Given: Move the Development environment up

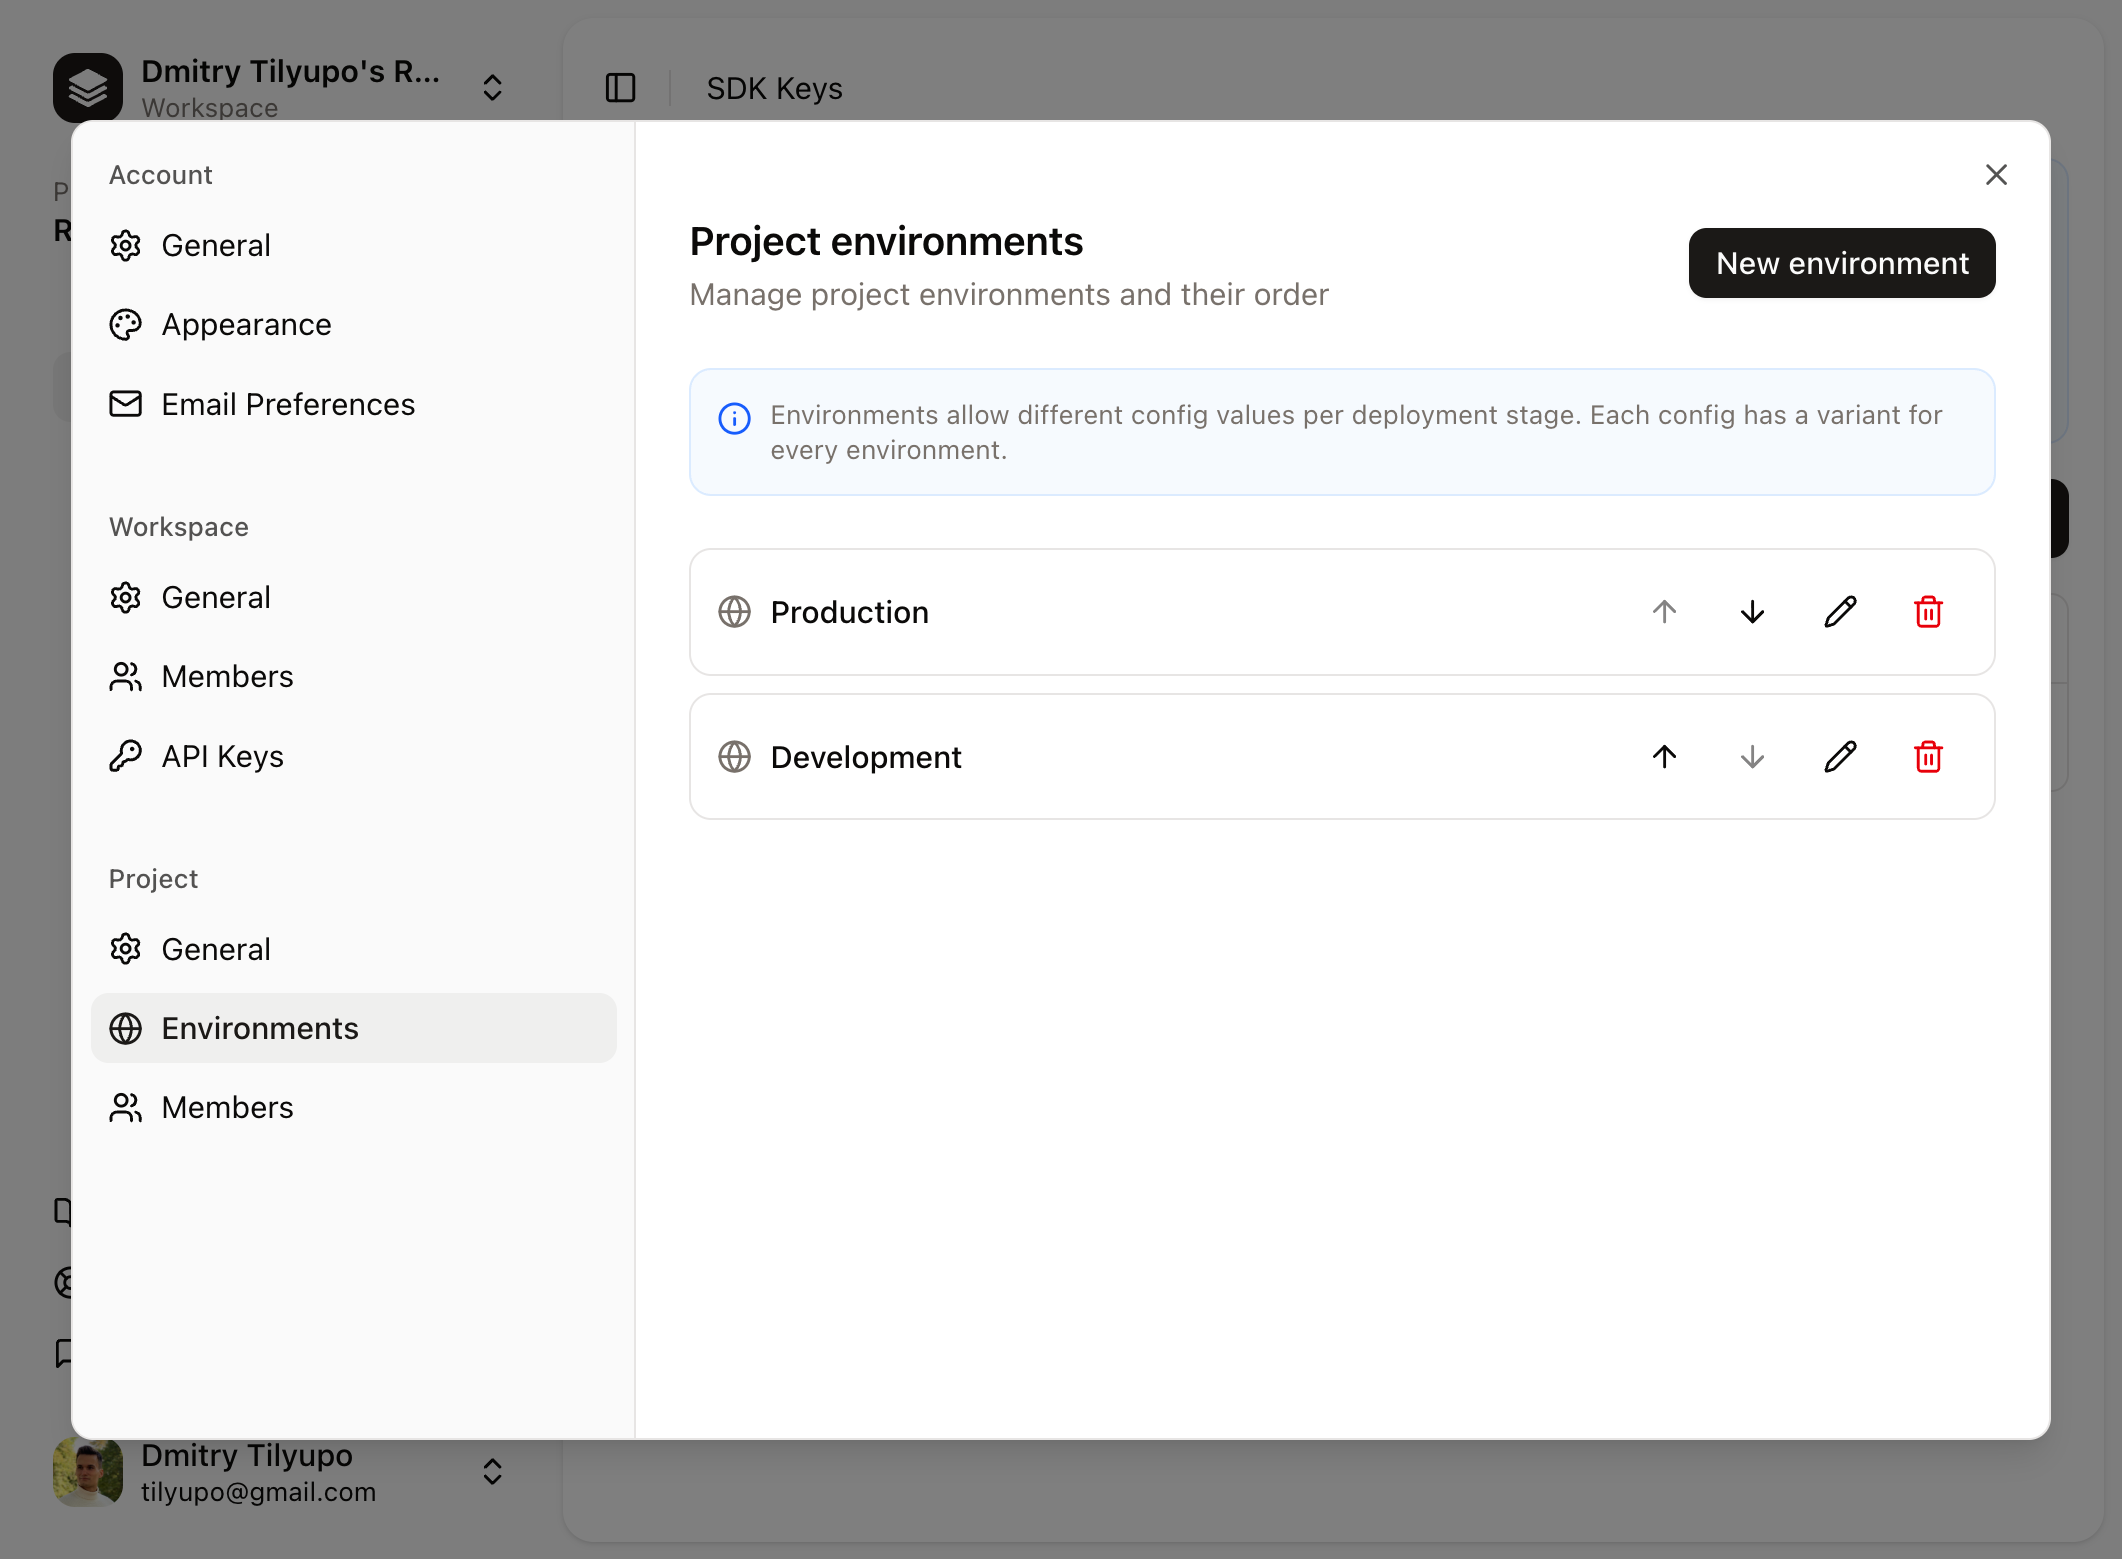Looking at the screenshot, I should coord(1662,757).
